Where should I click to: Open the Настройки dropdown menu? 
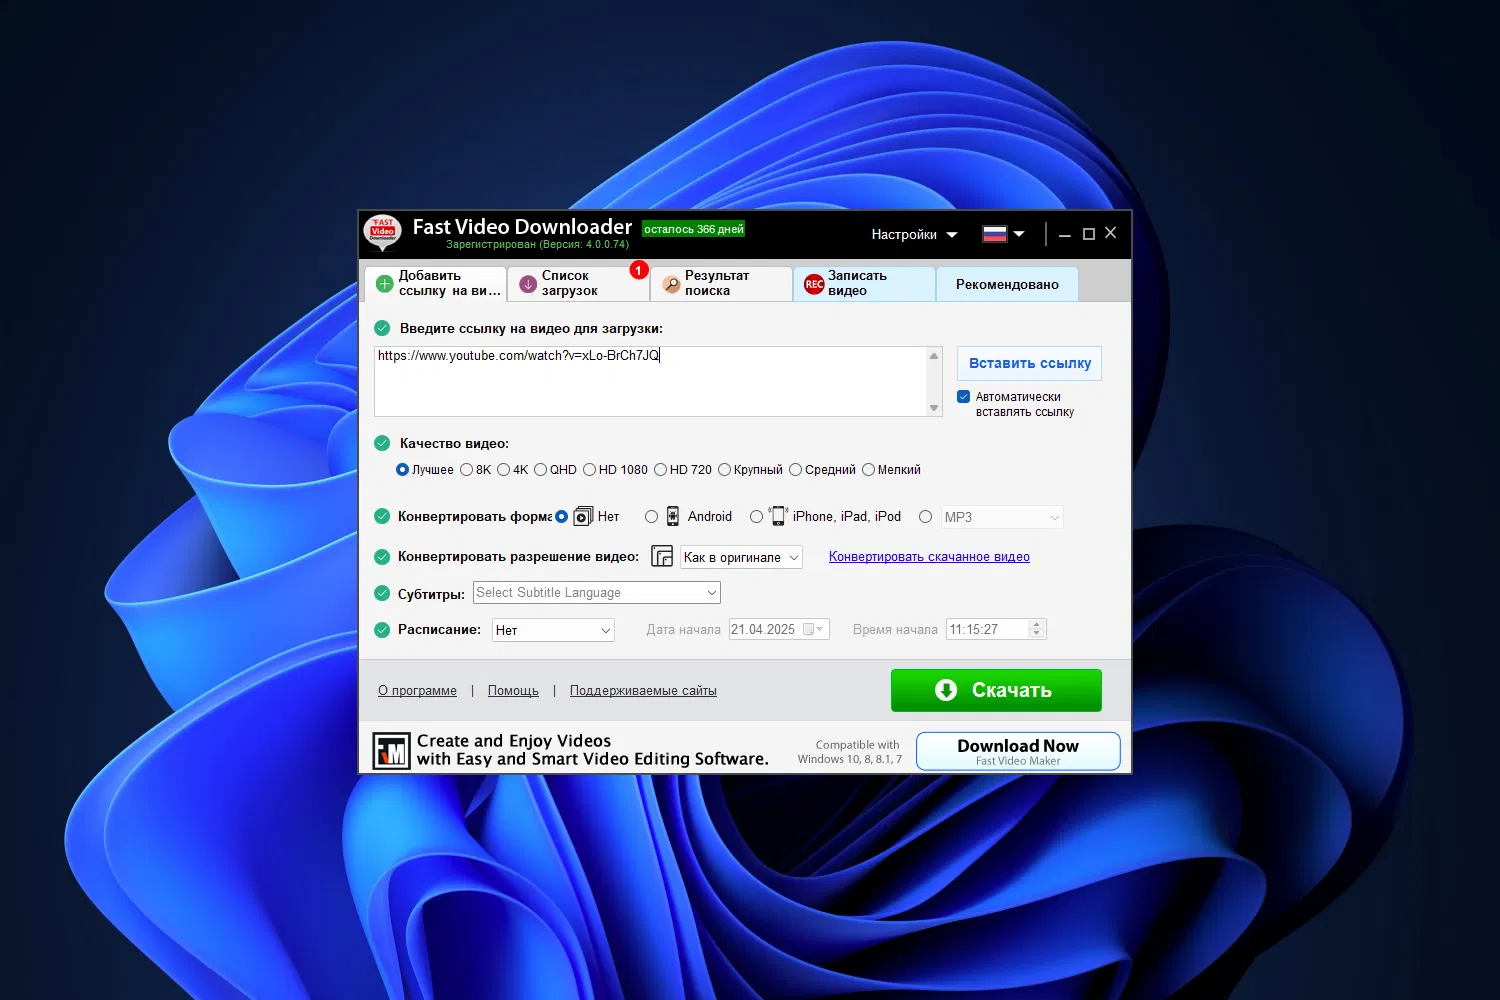coord(914,234)
